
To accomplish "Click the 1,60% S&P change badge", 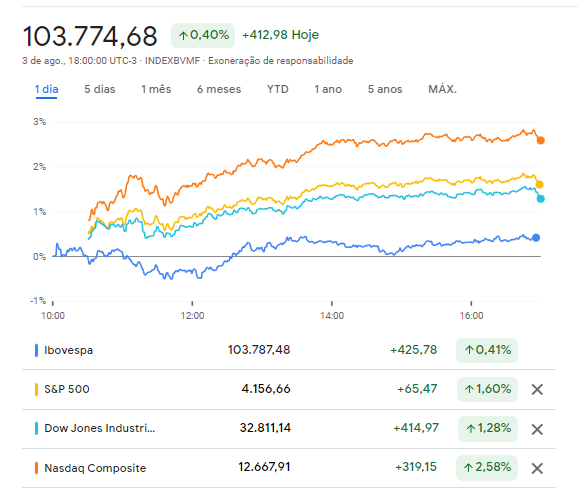I will pyautogui.click(x=487, y=389).
